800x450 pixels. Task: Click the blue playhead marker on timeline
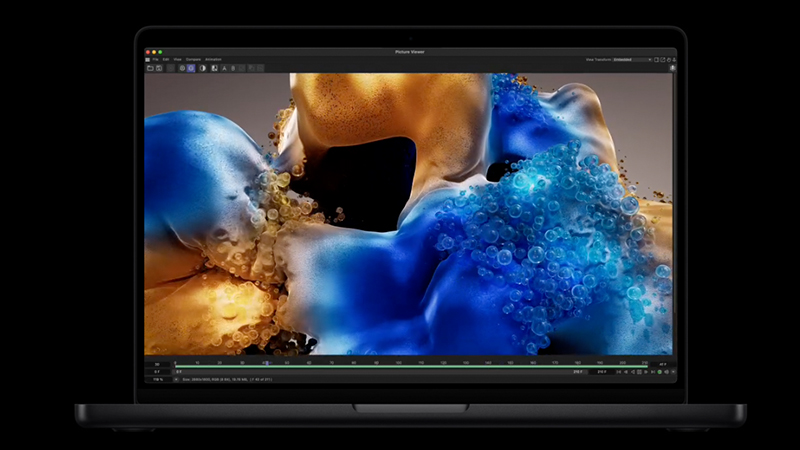pos(266,363)
